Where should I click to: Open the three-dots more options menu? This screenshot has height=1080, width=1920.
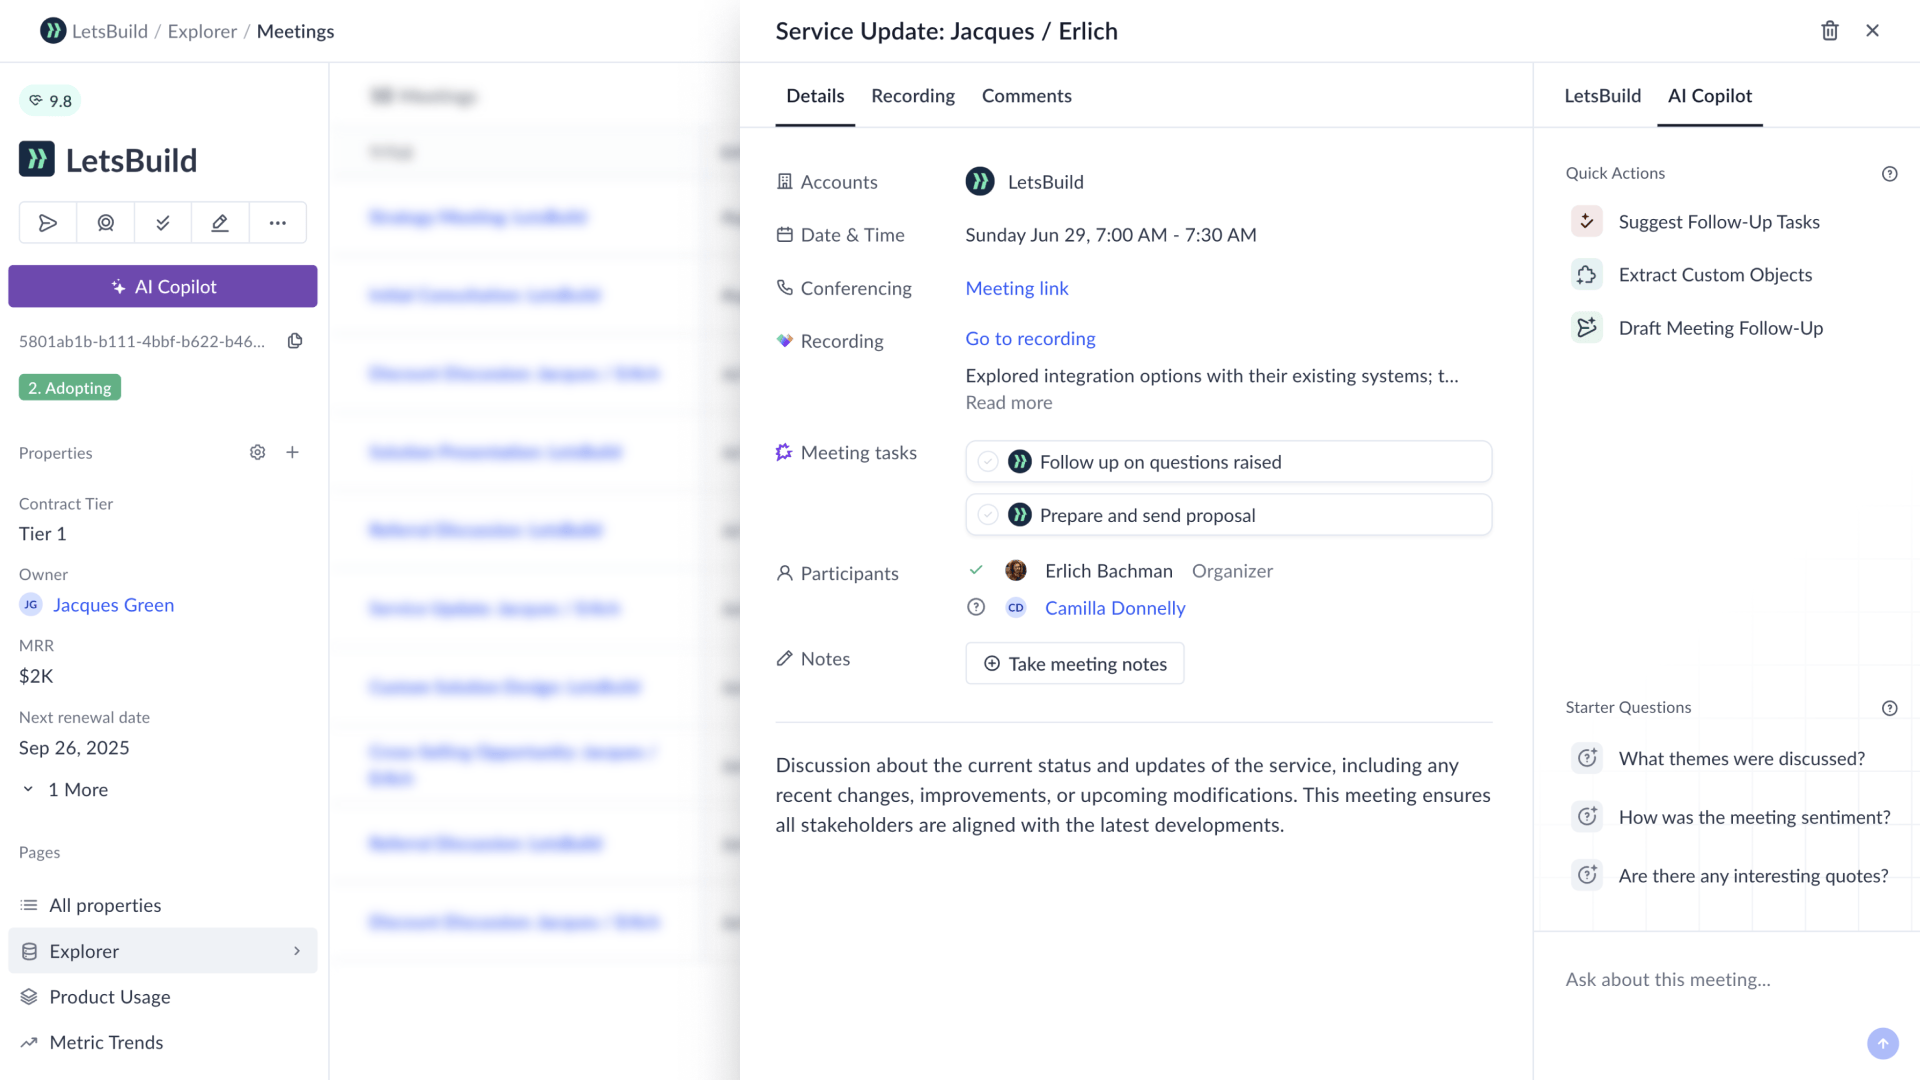(277, 222)
